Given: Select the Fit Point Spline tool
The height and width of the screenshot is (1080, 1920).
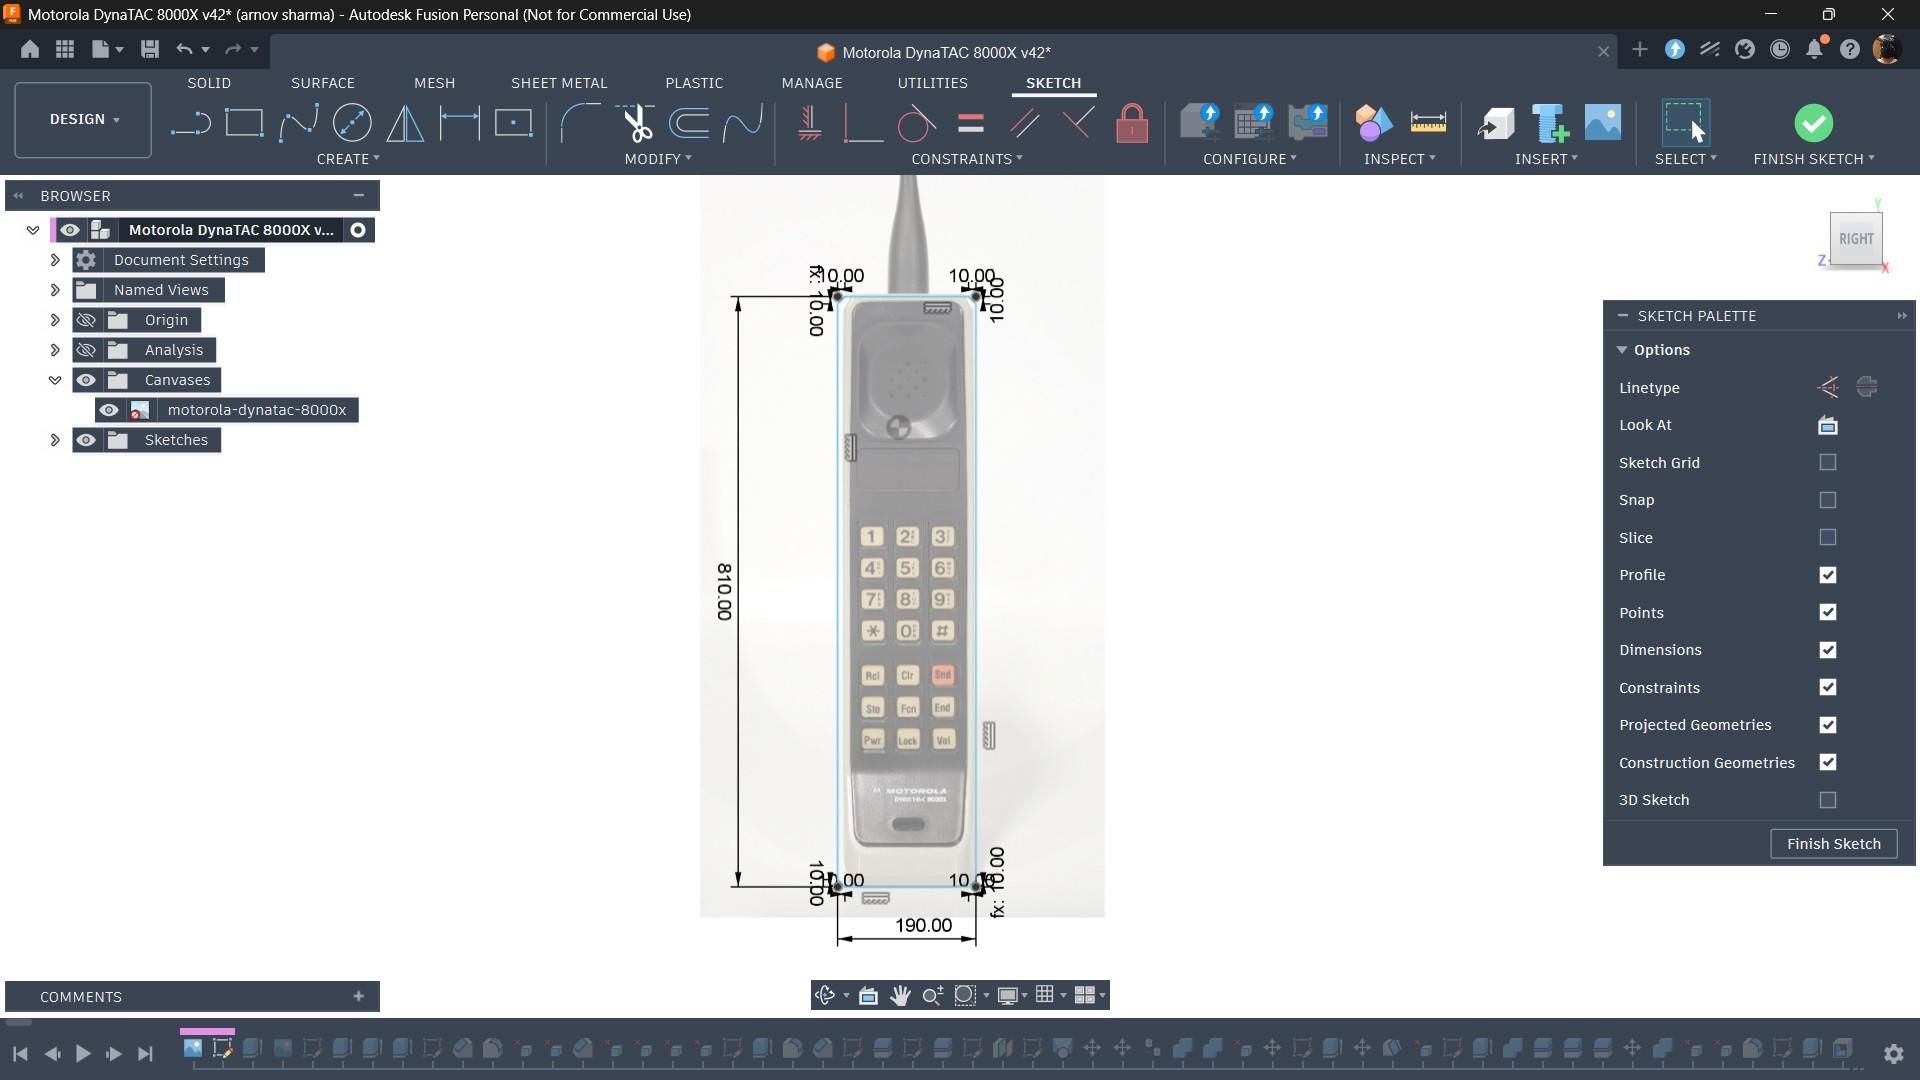Looking at the screenshot, I should [298, 124].
